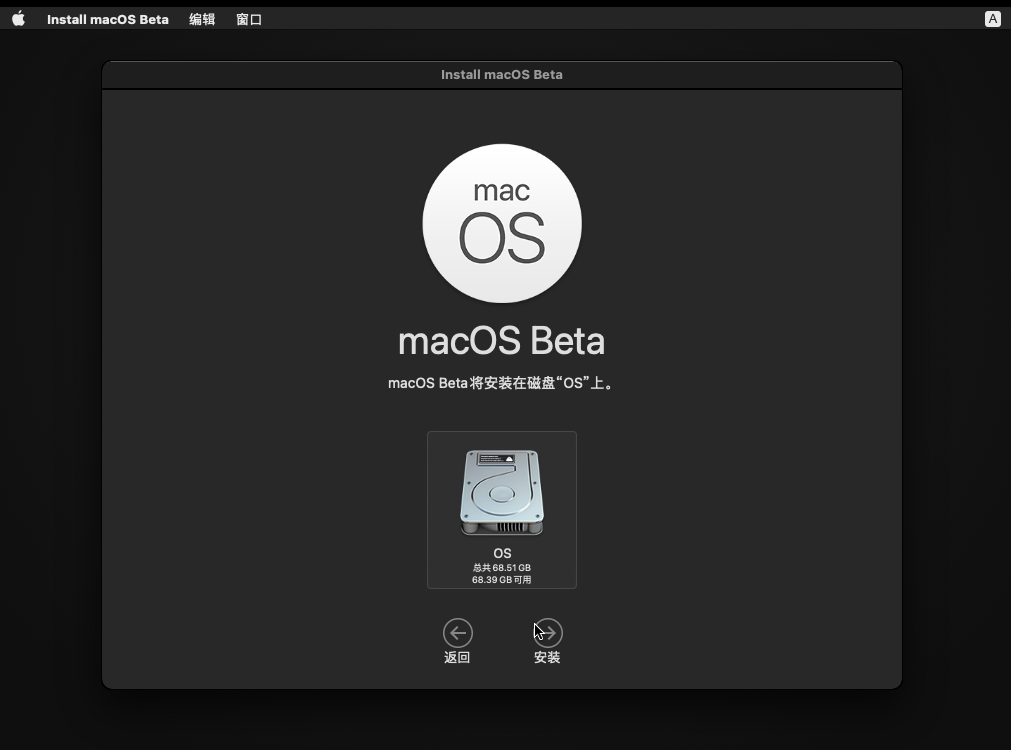Click the install arrow (安装) icon
This screenshot has width=1011, height=750.
[547, 633]
